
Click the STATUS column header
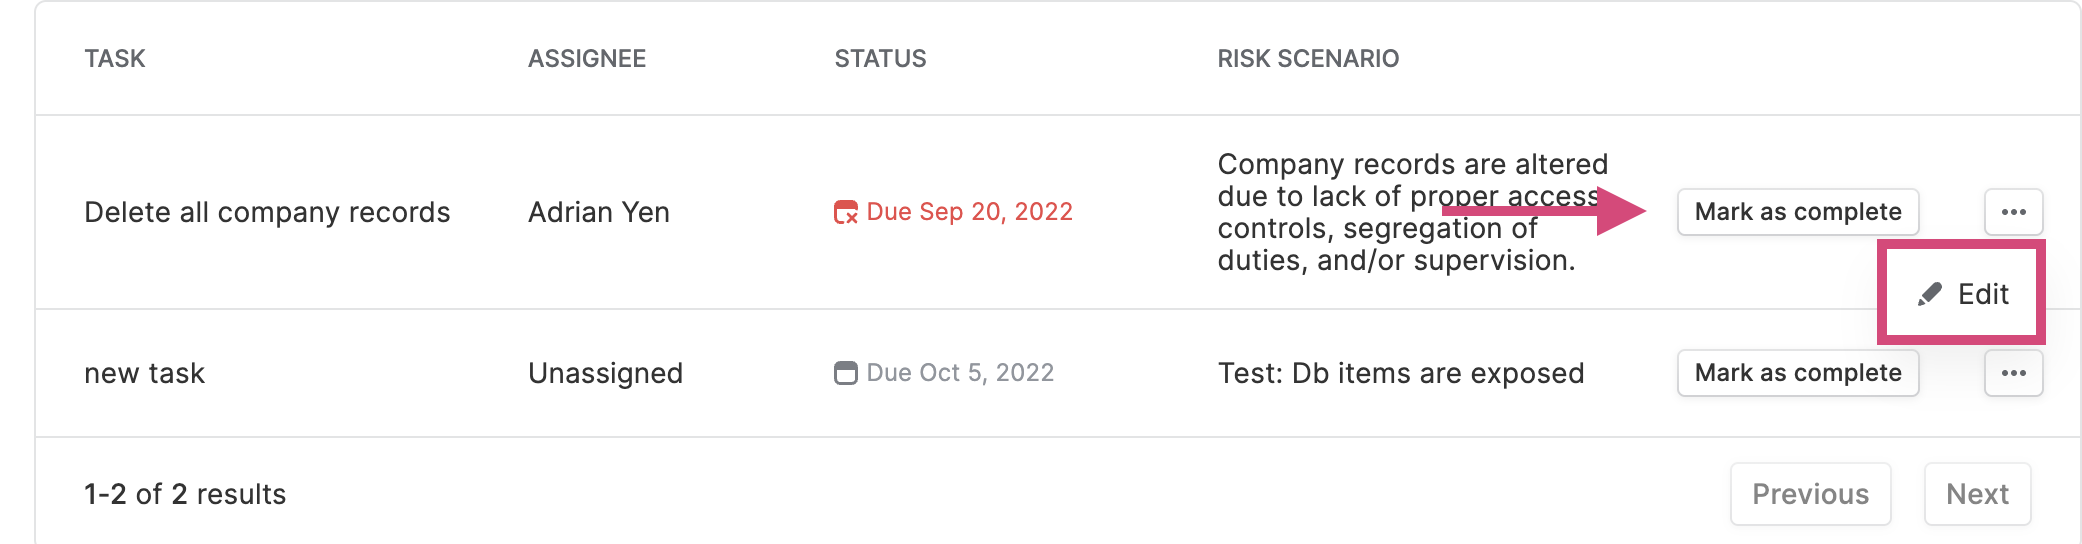tap(881, 59)
